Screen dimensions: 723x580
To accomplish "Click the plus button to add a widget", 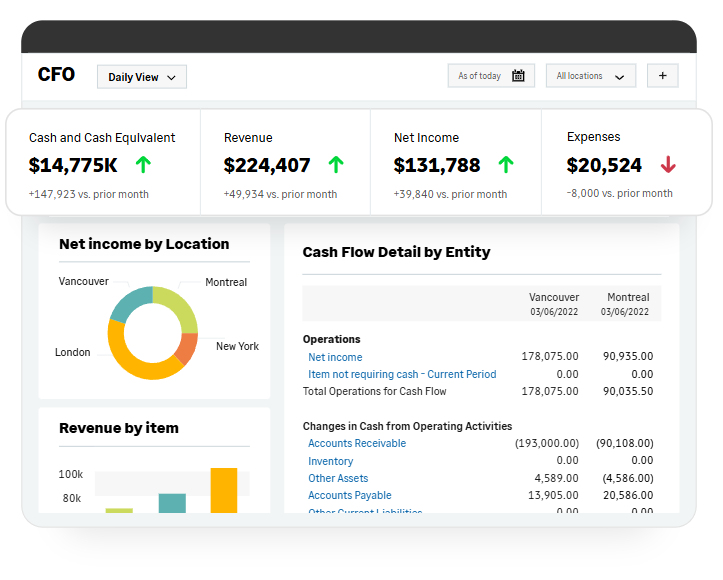I will (x=663, y=76).
